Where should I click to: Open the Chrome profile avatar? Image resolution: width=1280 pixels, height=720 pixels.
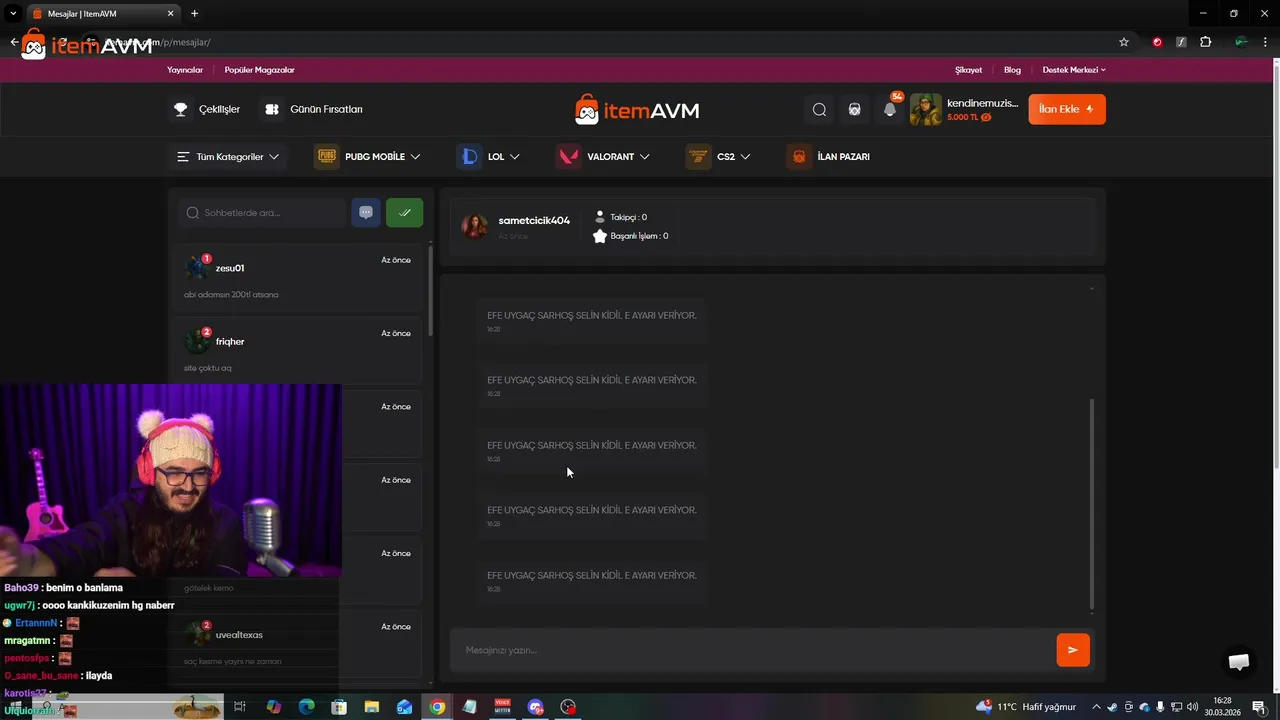pyautogui.click(x=1241, y=42)
